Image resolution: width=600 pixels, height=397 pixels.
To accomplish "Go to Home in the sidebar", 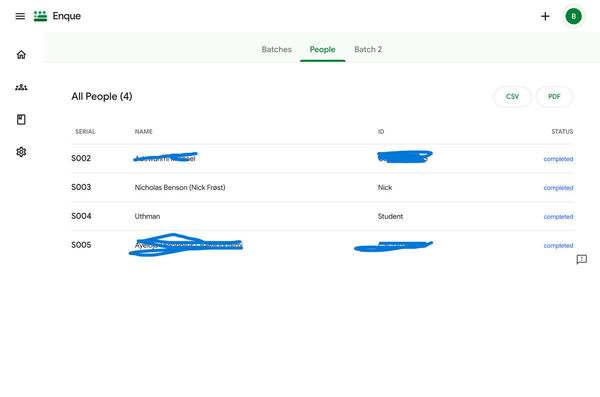I will point(21,54).
